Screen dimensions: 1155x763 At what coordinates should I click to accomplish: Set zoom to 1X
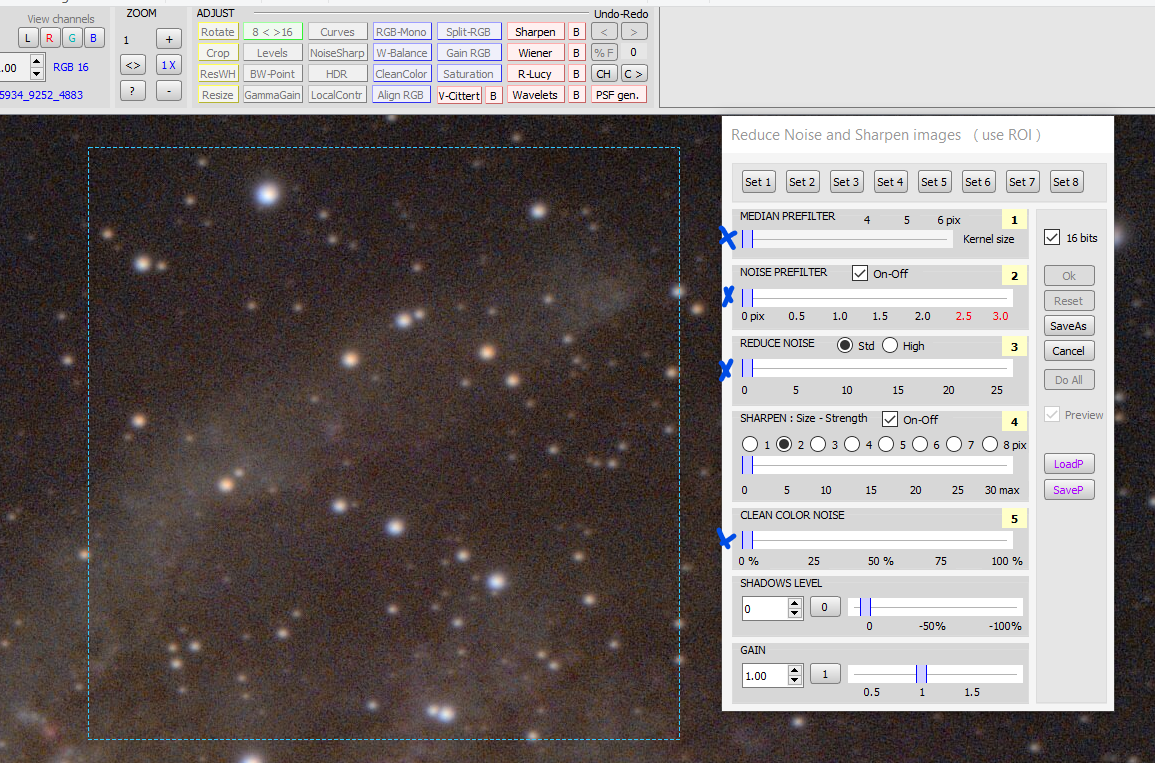pyautogui.click(x=169, y=65)
